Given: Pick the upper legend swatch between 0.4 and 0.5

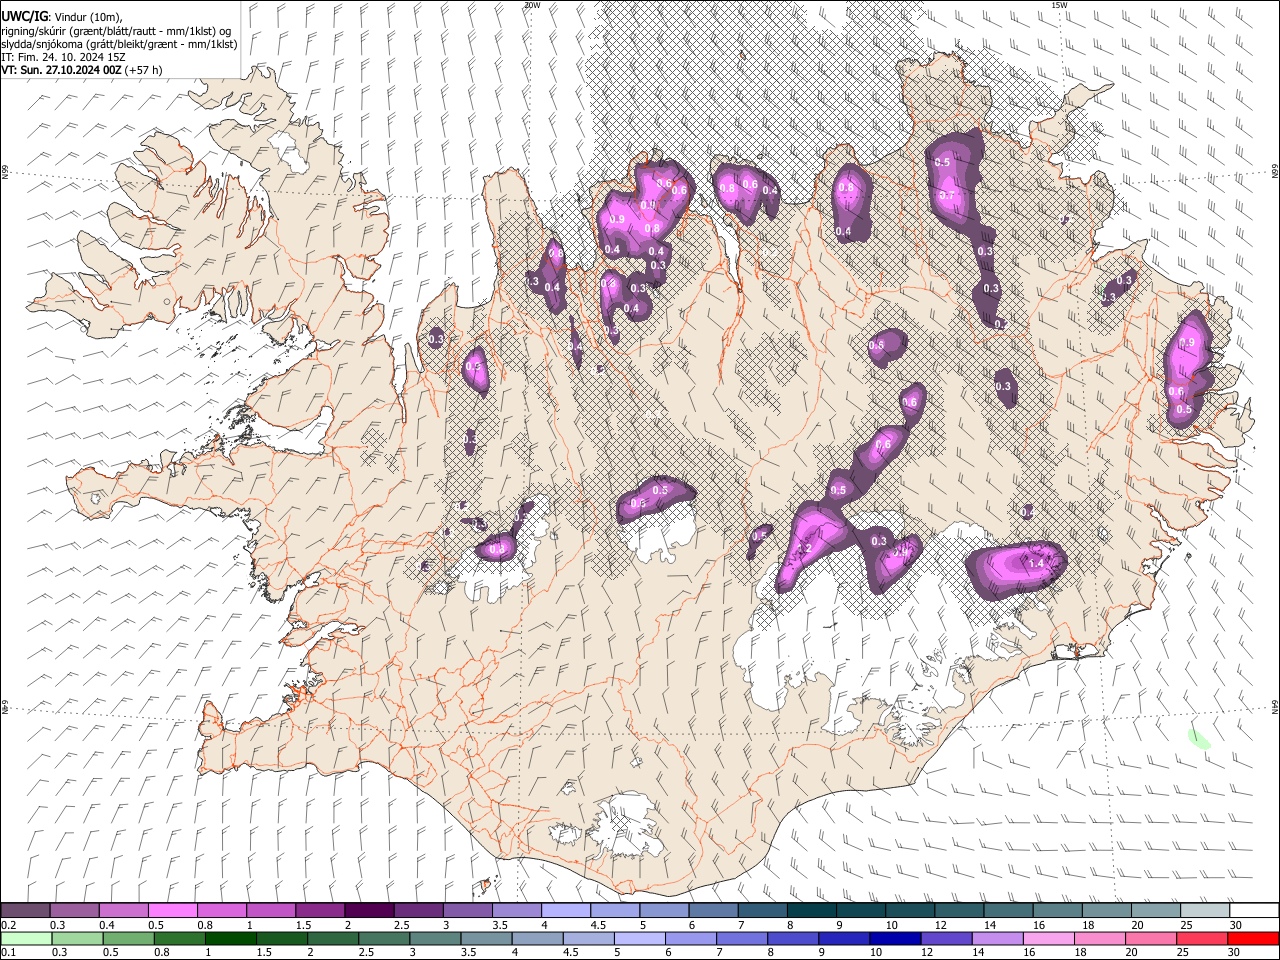Looking at the screenshot, I should coord(124,911).
